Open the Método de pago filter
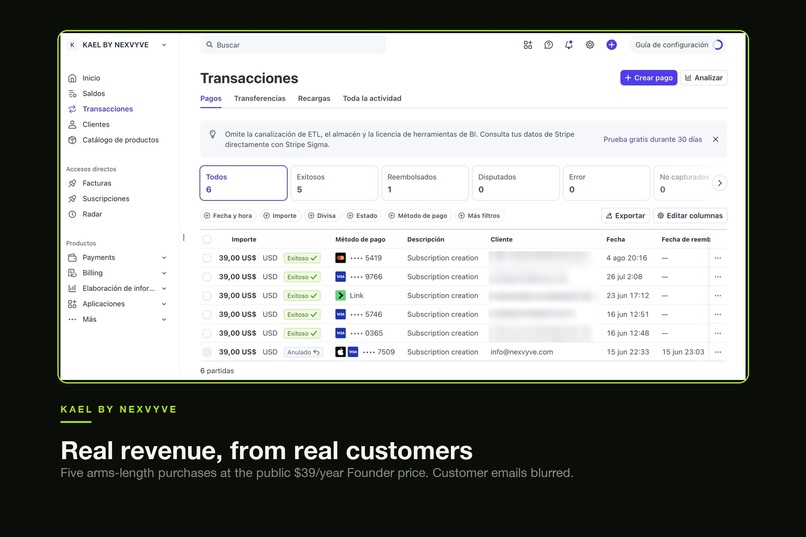This screenshot has height=537, width=806. pos(417,216)
